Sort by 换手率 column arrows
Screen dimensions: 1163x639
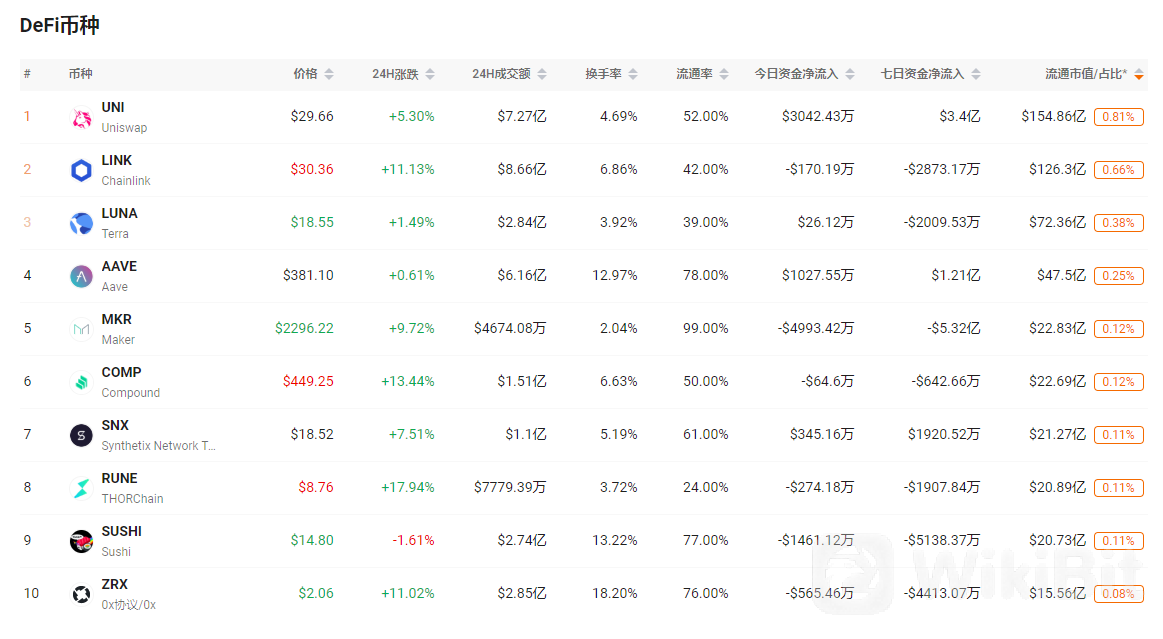(x=633, y=74)
